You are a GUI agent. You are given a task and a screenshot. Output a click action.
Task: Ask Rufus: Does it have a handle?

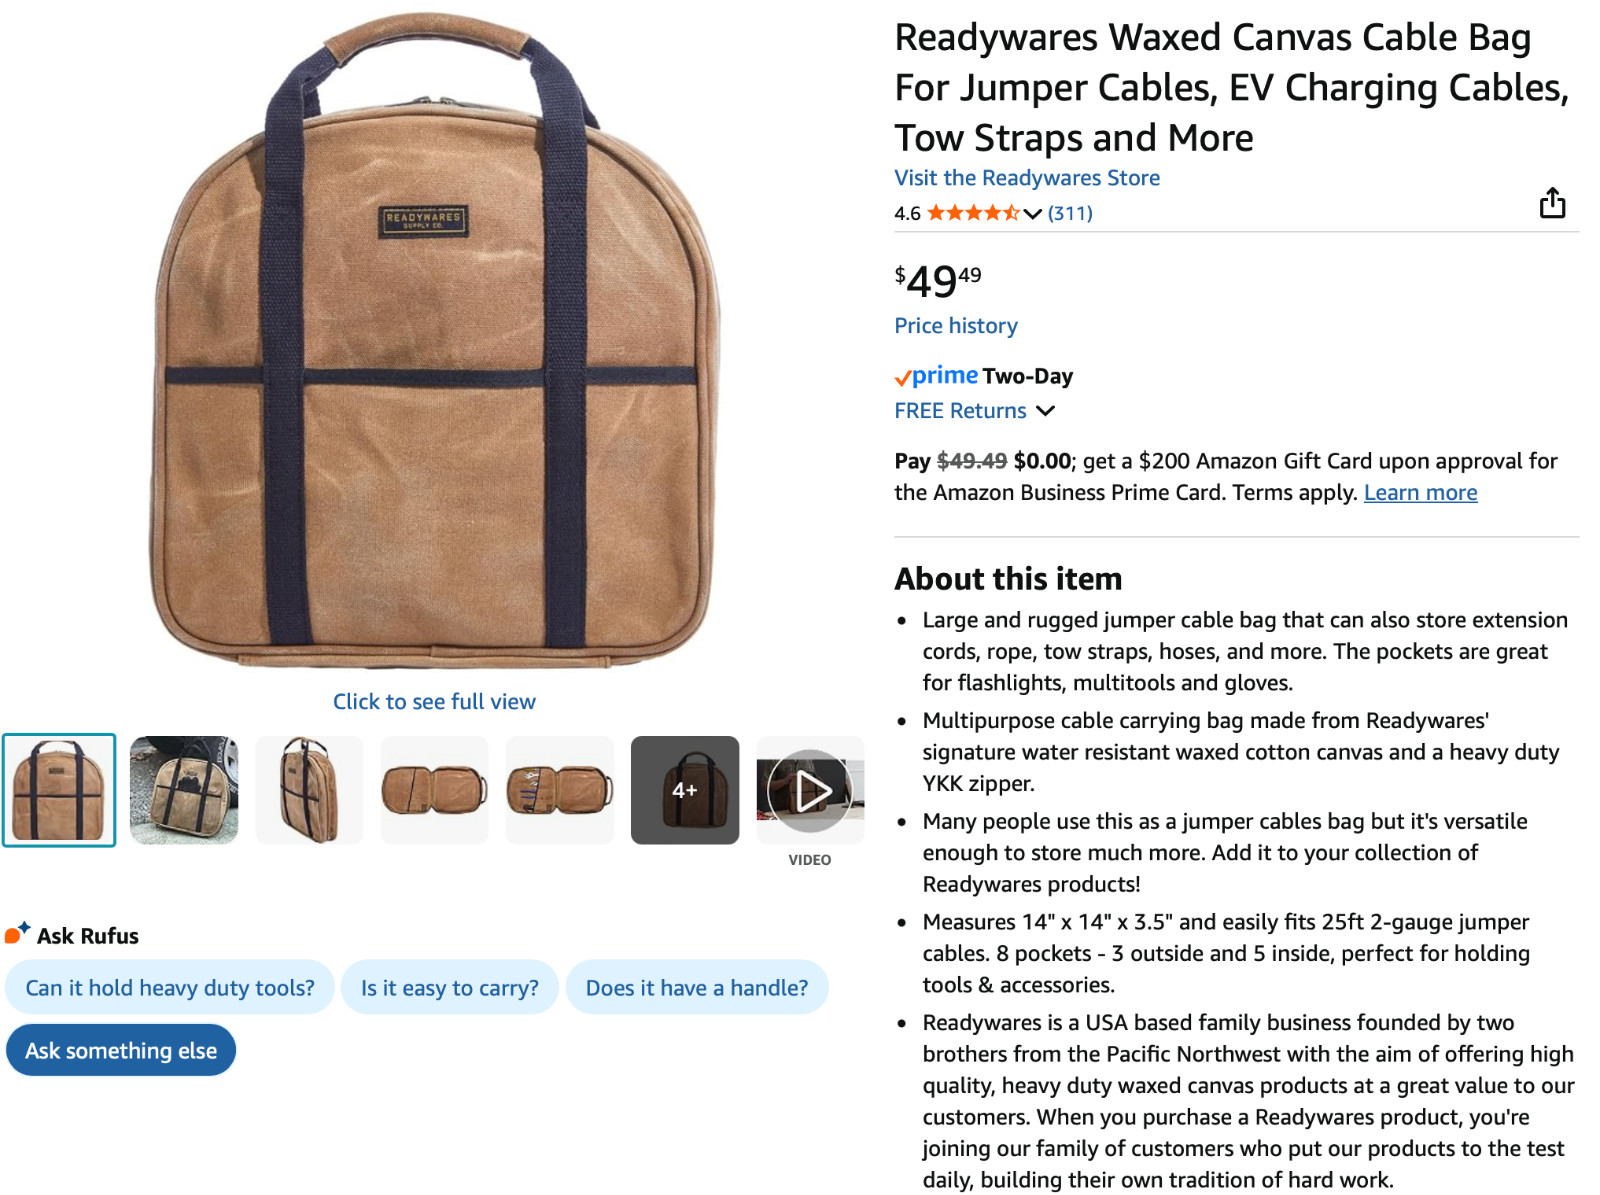click(697, 988)
